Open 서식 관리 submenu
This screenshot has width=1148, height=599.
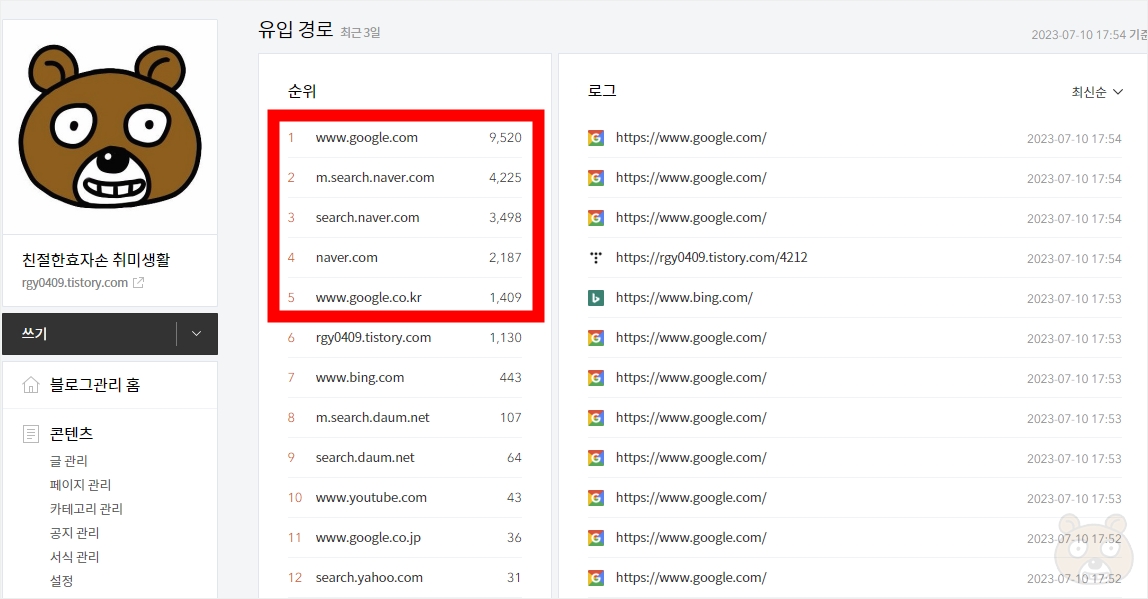[75, 557]
